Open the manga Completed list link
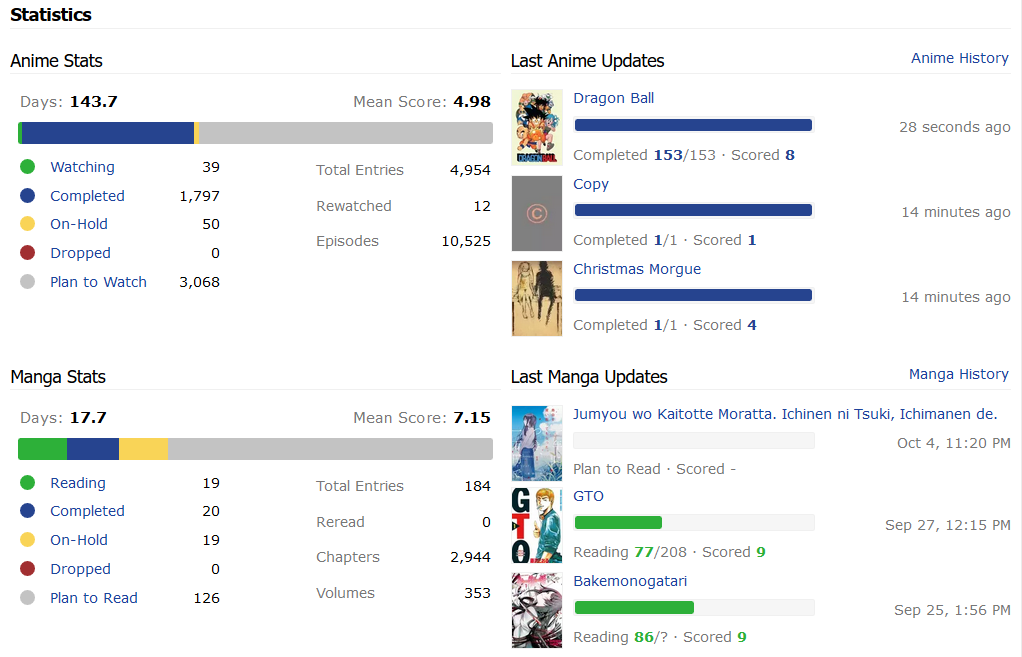 click(x=87, y=511)
